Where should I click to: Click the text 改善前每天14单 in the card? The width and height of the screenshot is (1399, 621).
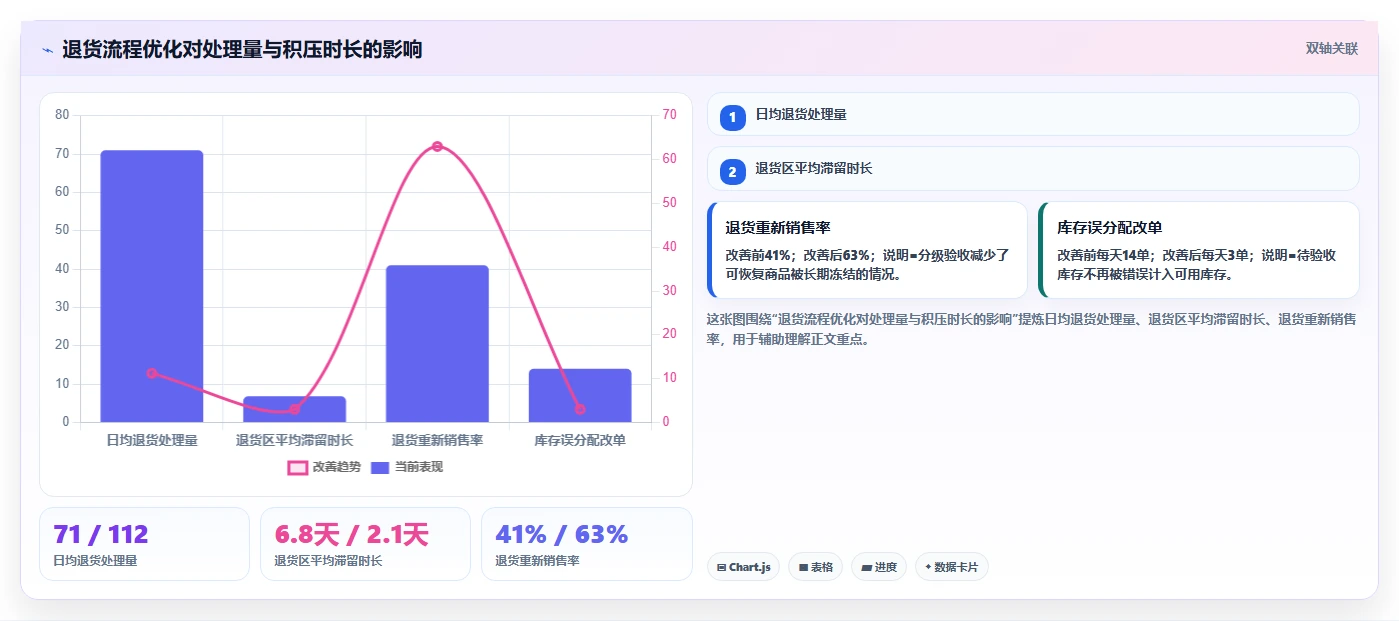pos(1106,255)
